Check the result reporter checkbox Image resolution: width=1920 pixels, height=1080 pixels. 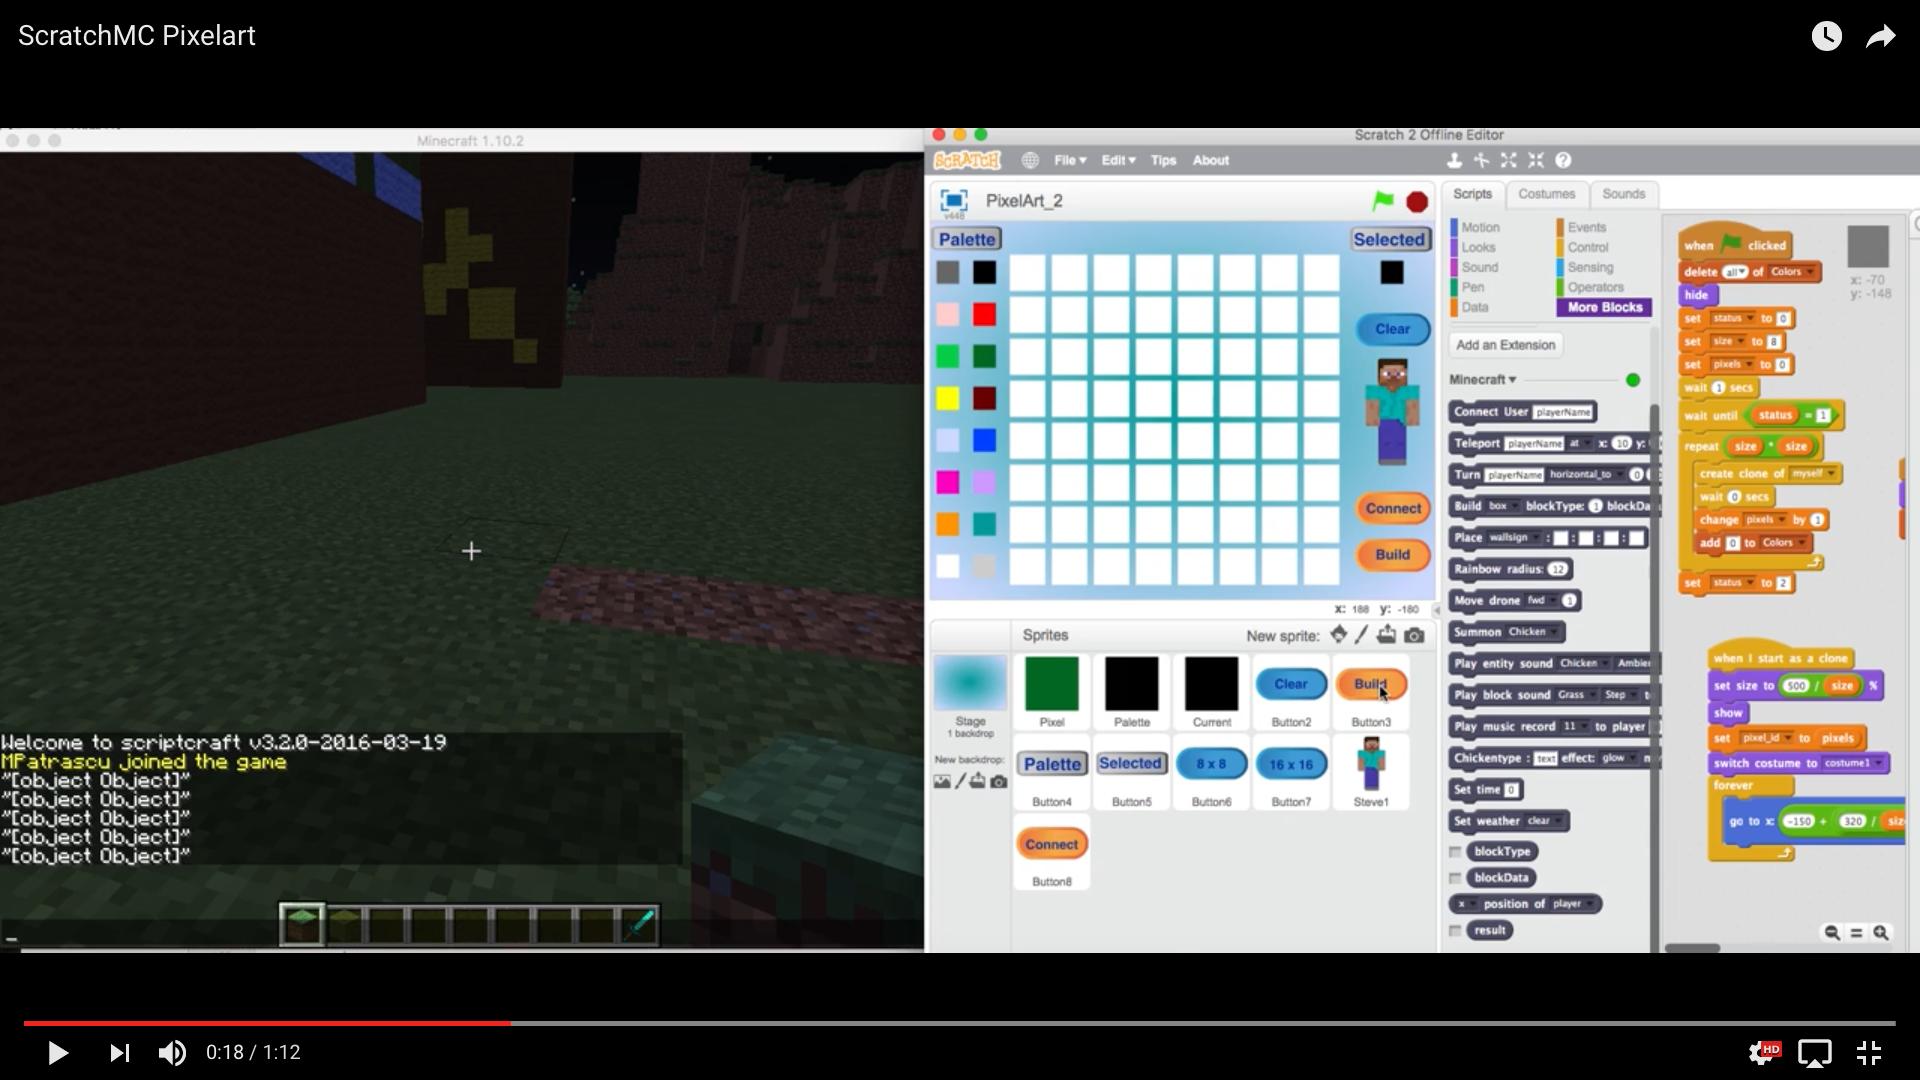pyautogui.click(x=1455, y=931)
